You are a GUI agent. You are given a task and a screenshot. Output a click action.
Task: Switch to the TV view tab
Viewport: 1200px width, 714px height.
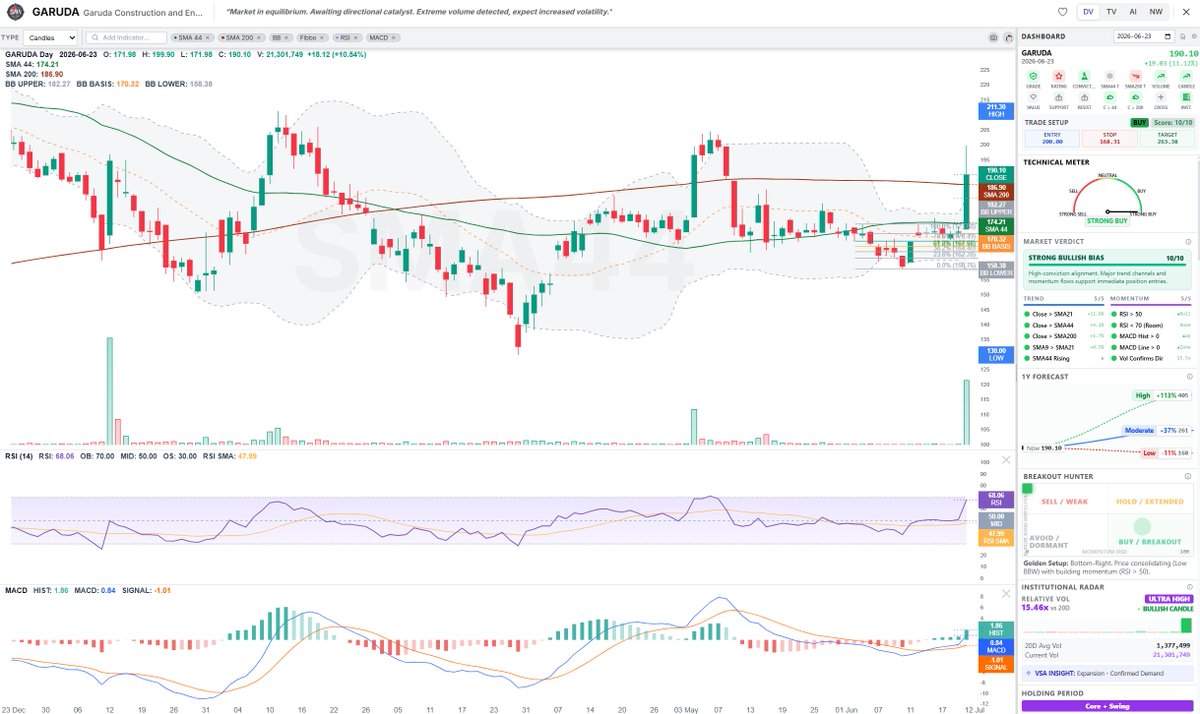coord(1111,12)
